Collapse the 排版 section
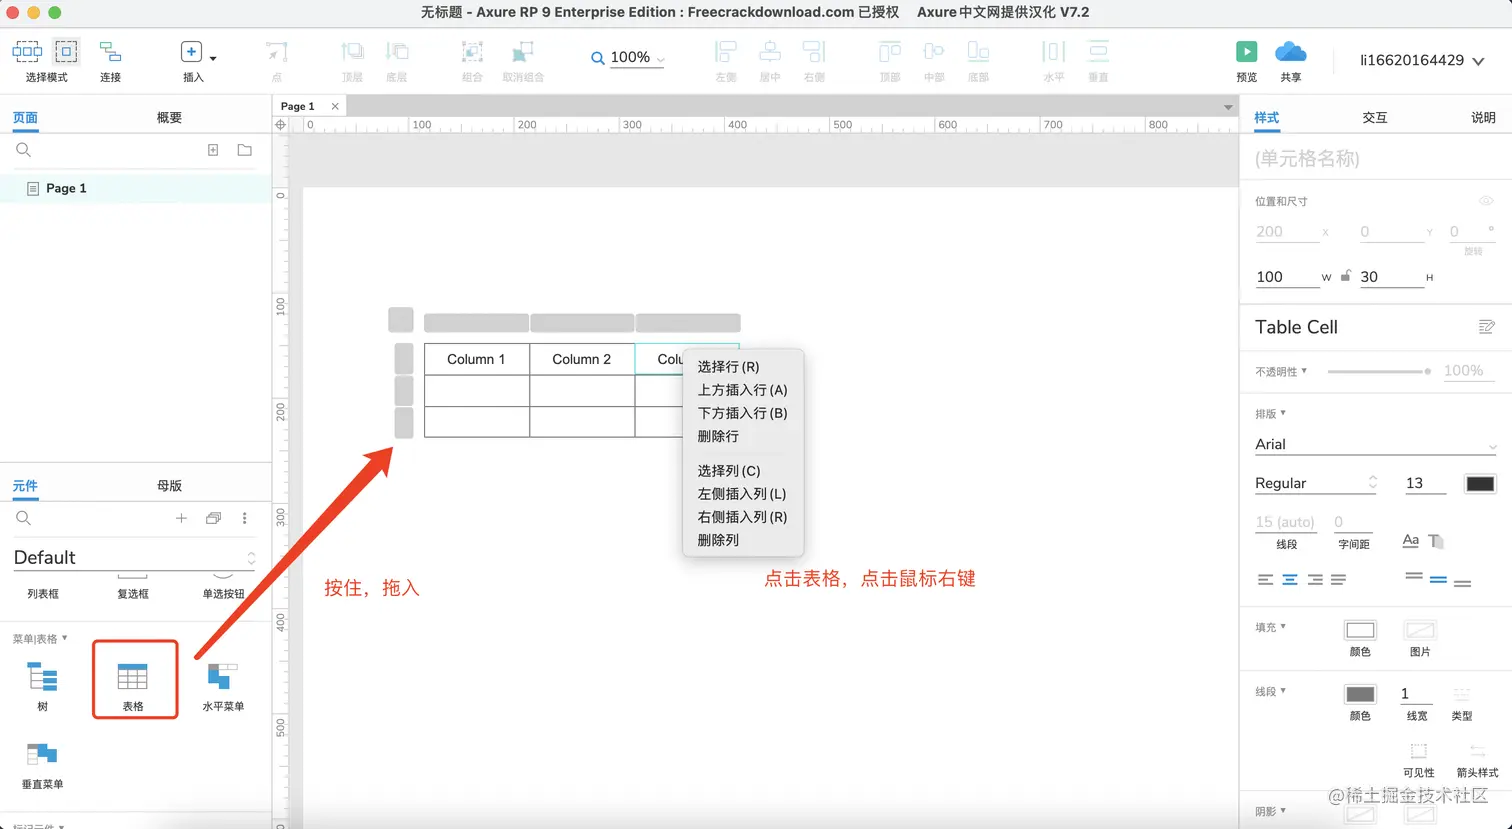The width and height of the screenshot is (1512, 829). 1271,413
